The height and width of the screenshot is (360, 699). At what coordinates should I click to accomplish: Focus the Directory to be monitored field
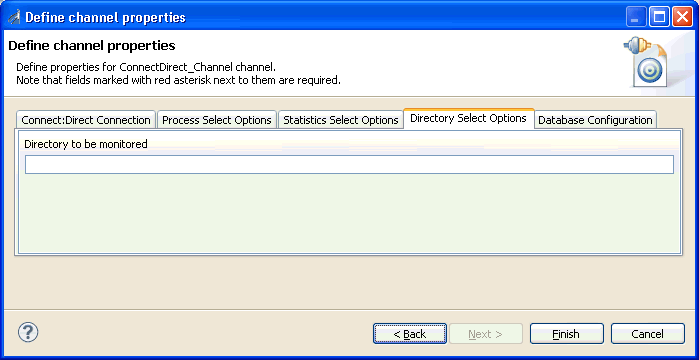pyautogui.click(x=349, y=164)
